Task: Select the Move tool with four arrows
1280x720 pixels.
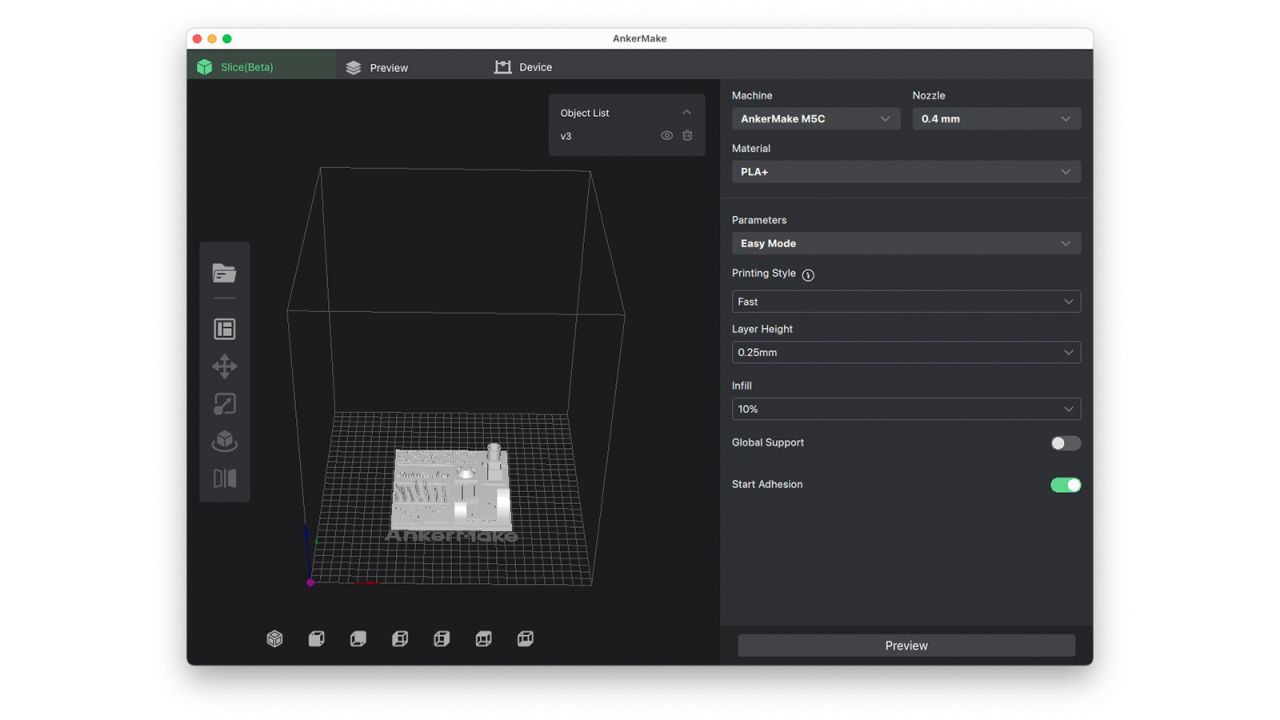Action: [224, 366]
